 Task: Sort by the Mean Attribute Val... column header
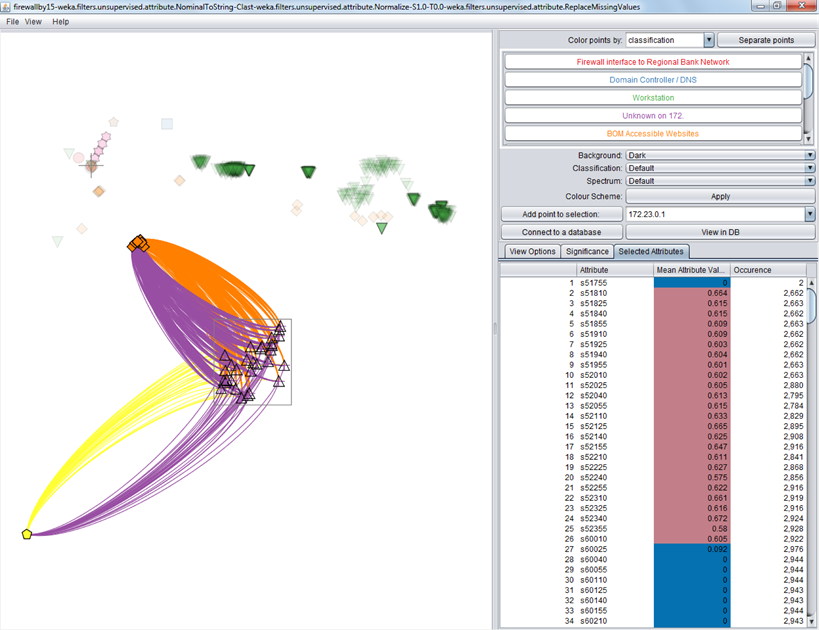pos(692,270)
